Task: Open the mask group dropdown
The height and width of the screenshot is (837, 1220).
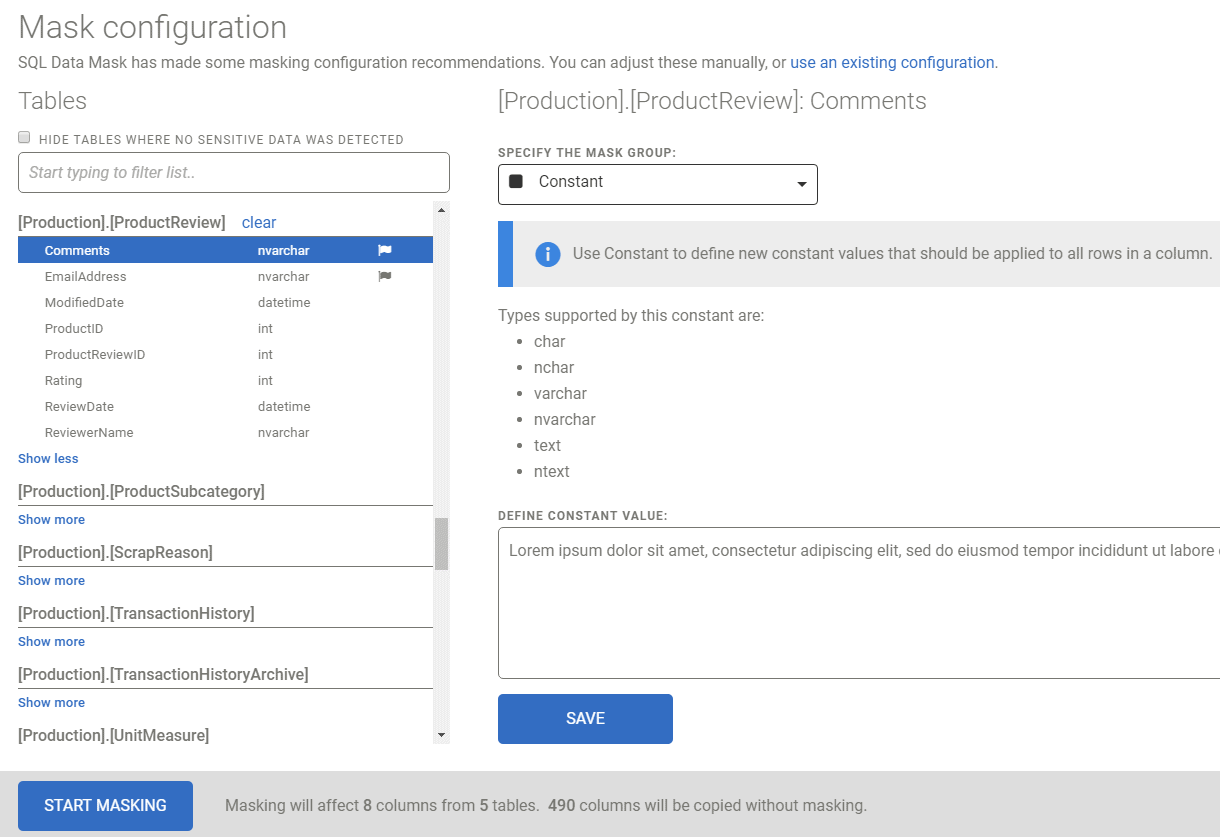Action: coord(799,184)
